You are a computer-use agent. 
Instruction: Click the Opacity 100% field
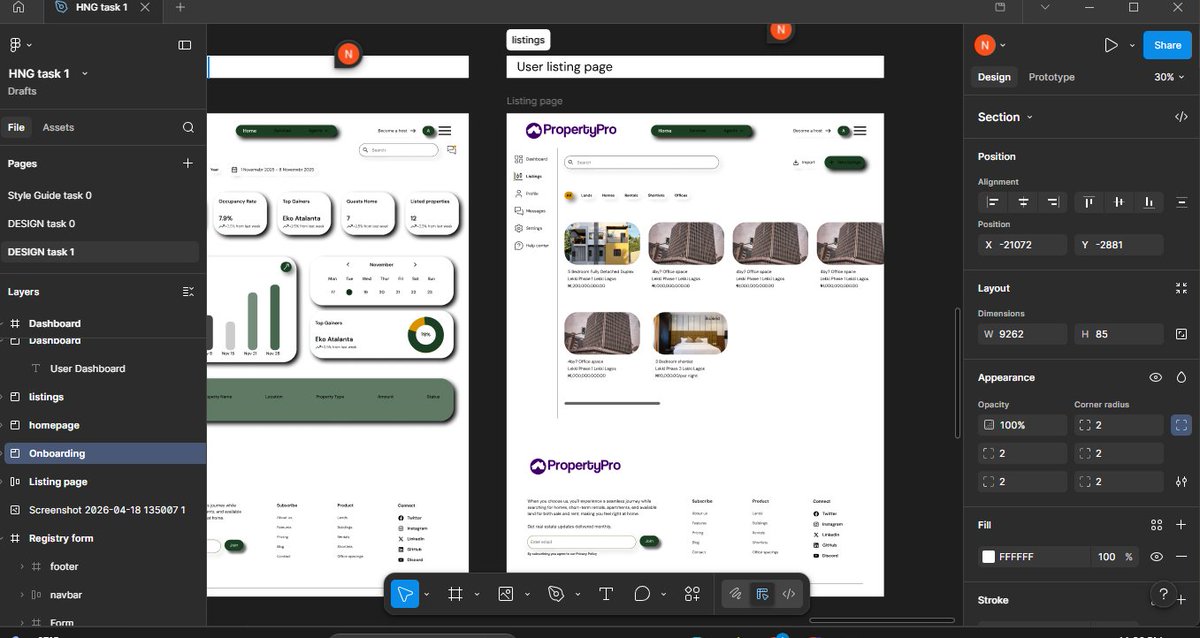coord(1021,425)
